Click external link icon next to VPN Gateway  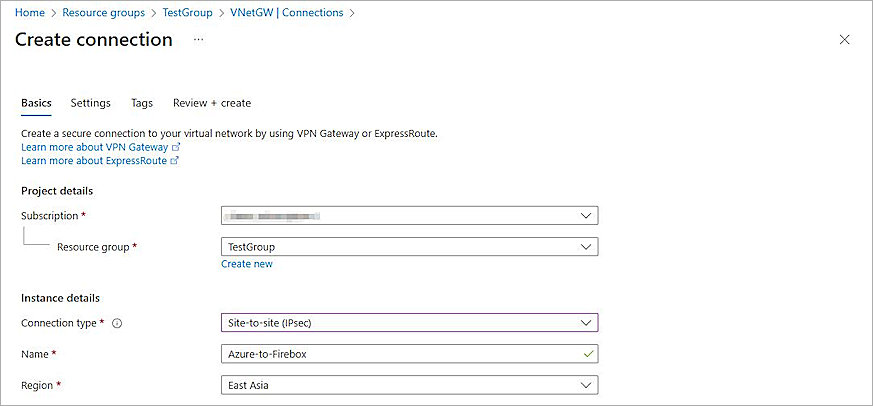pos(176,147)
